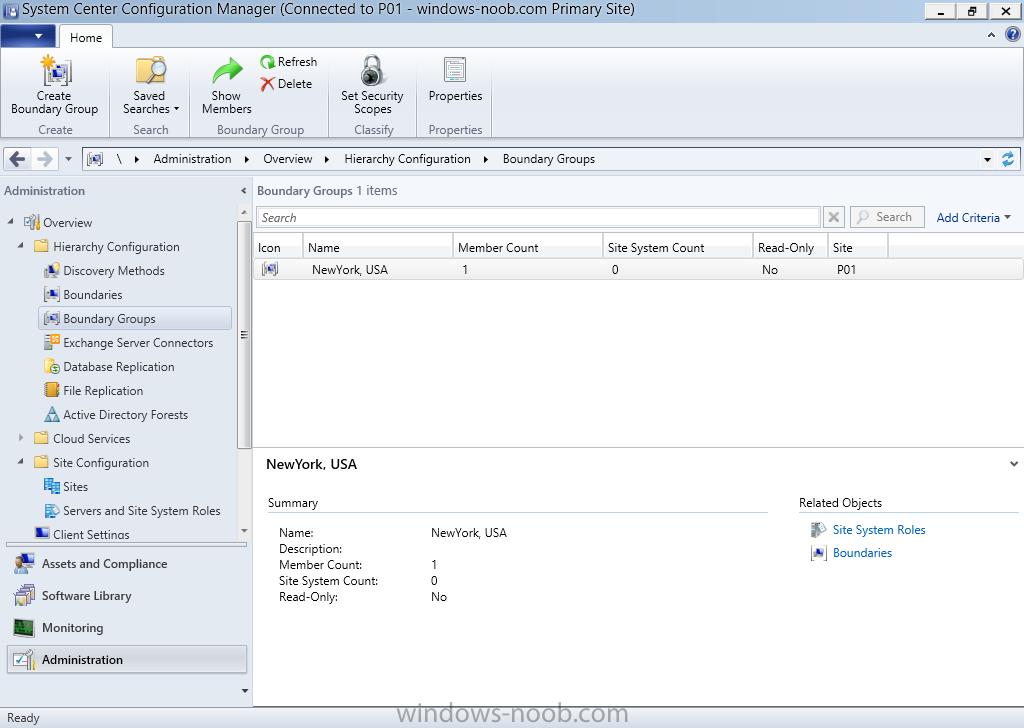
Task: Switch to Administration workspace
Action: 127,659
